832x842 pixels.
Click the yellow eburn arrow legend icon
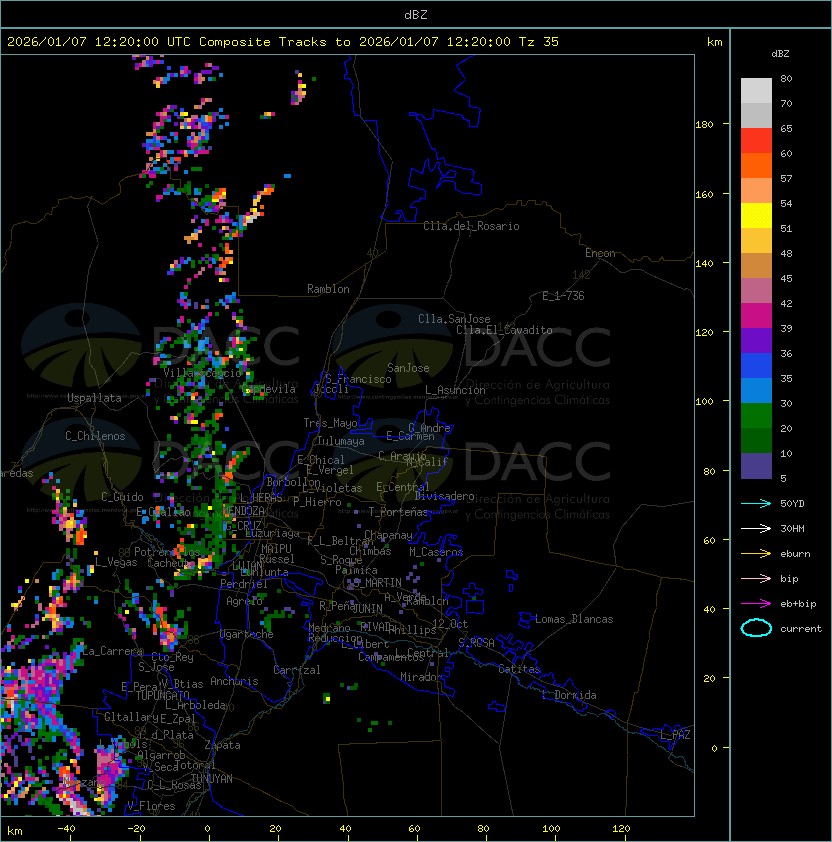tap(756, 554)
